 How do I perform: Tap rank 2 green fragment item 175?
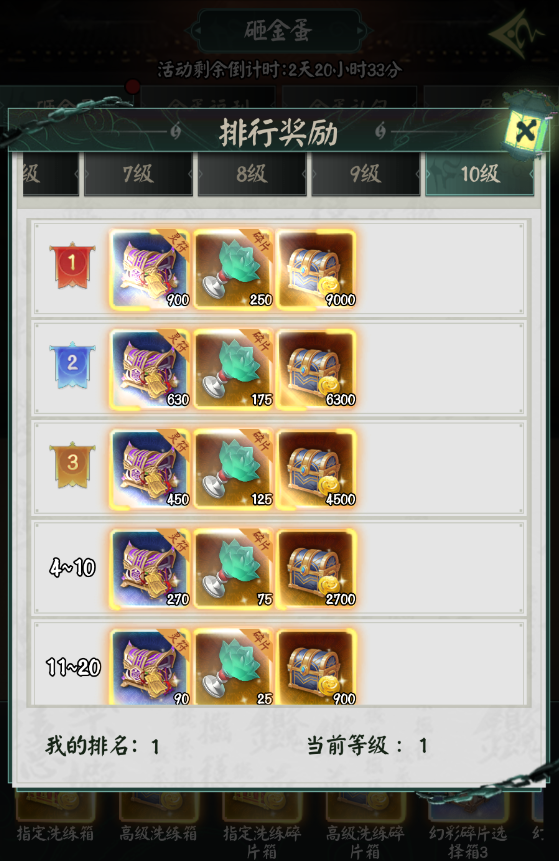[x=233, y=369]
